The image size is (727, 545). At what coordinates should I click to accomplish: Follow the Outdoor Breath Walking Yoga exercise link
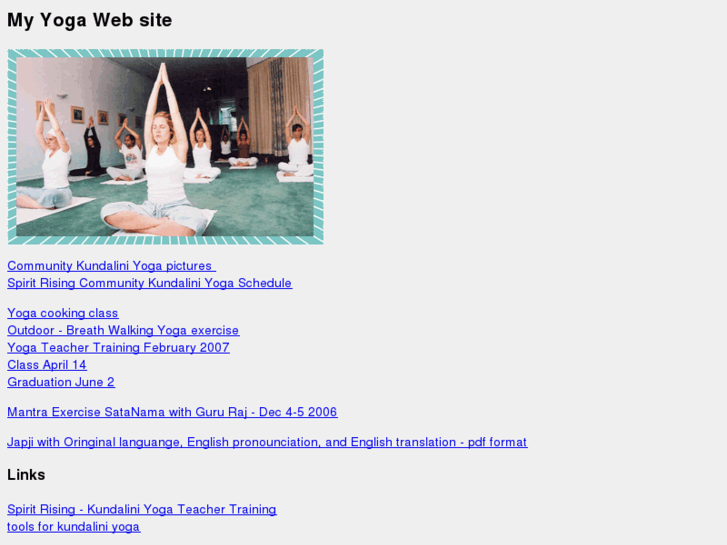pos(123,330)
